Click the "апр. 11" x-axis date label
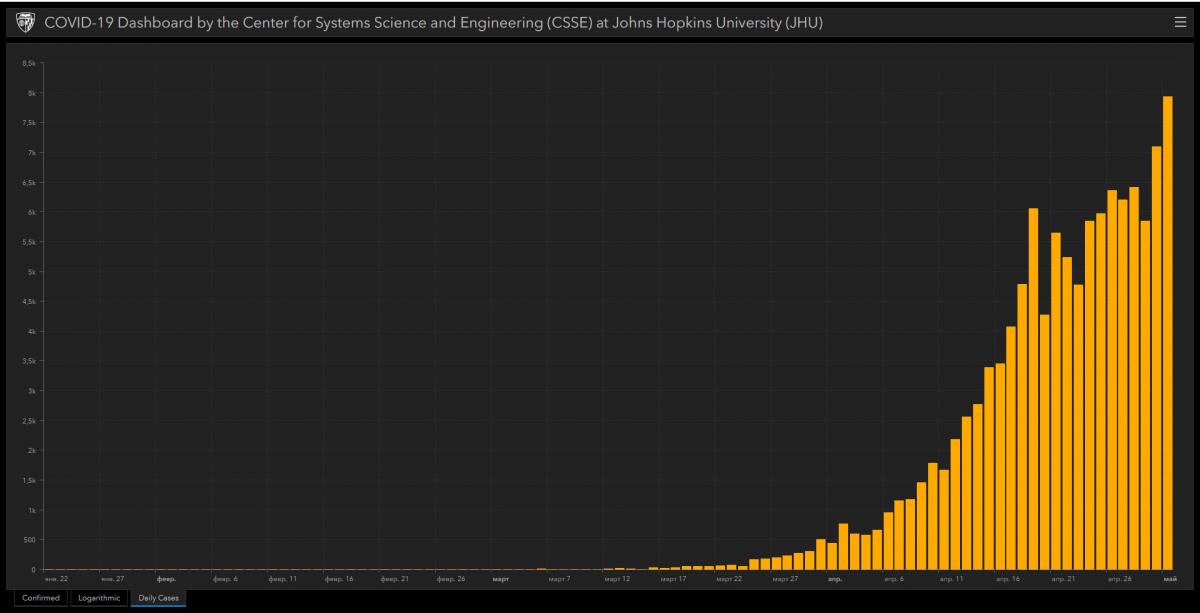The height and width of the screenshot is (613, 1200). pos(951,579)
